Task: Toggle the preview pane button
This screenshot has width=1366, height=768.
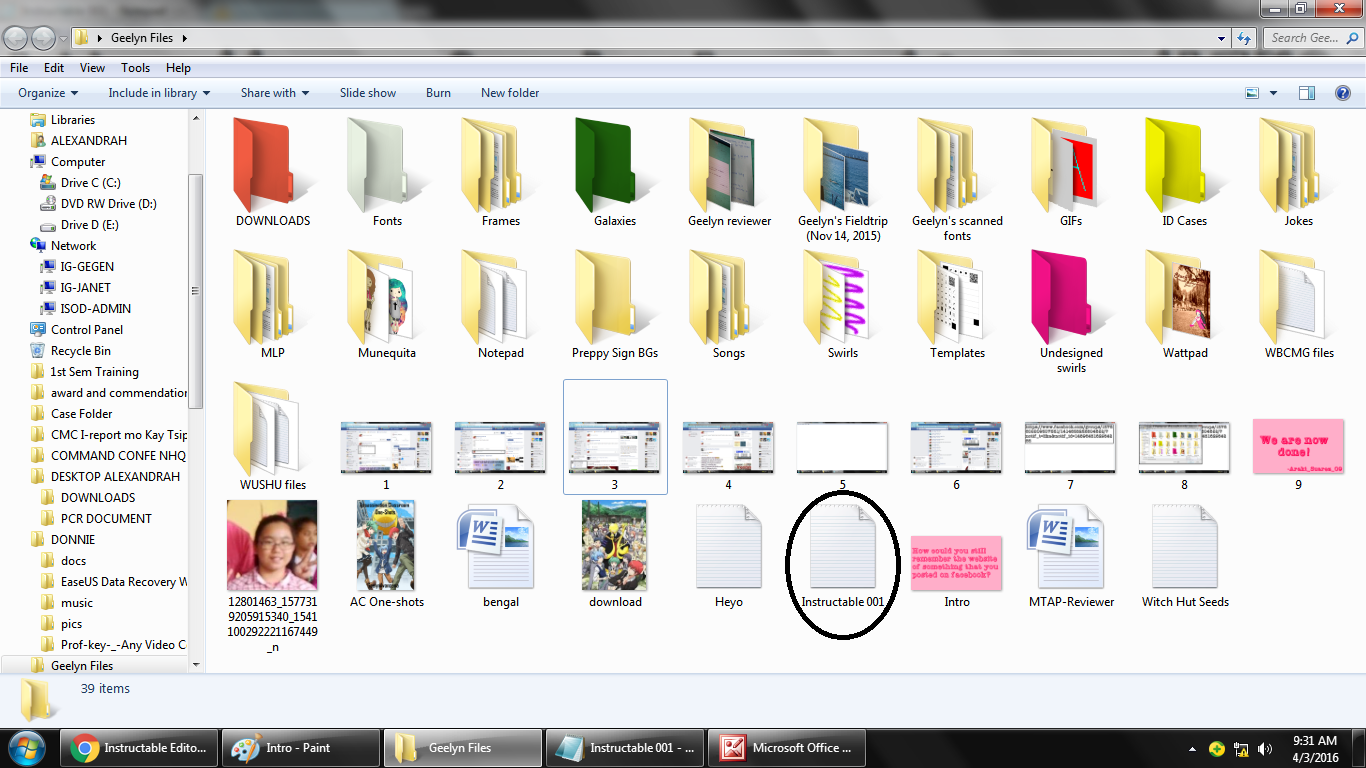Action: [x=1307, y=93]
